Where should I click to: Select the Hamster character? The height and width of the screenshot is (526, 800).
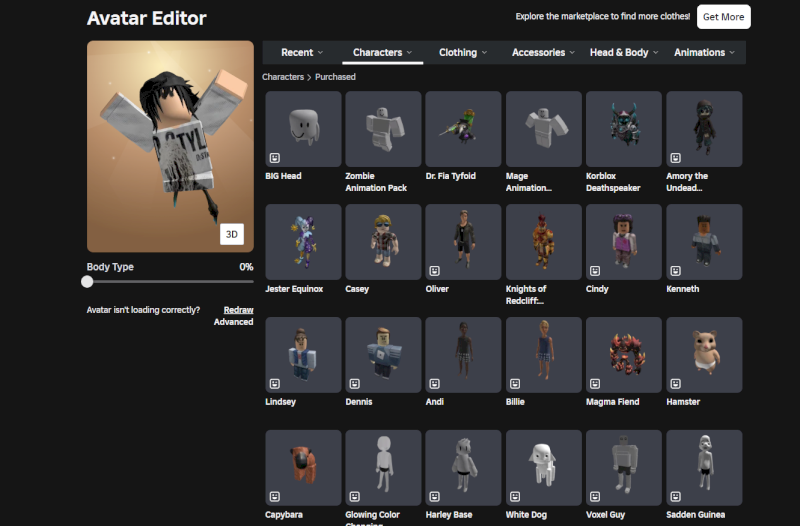tap(704, 355)
